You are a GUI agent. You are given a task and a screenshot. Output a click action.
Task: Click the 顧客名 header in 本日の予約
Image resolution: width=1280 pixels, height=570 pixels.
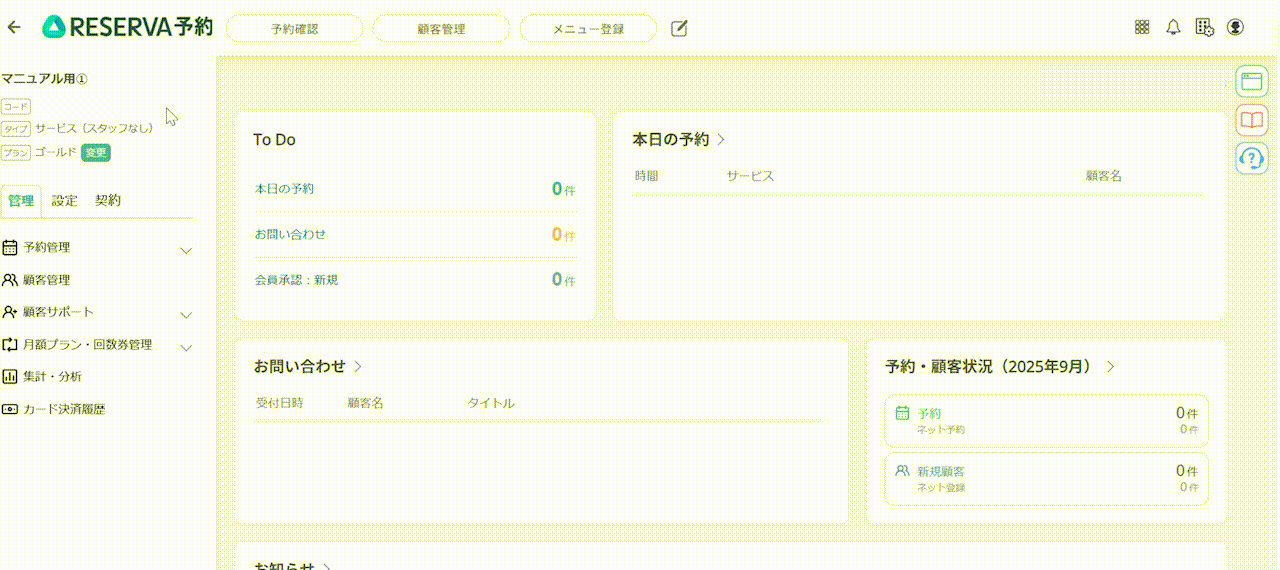coord(1104,176)
